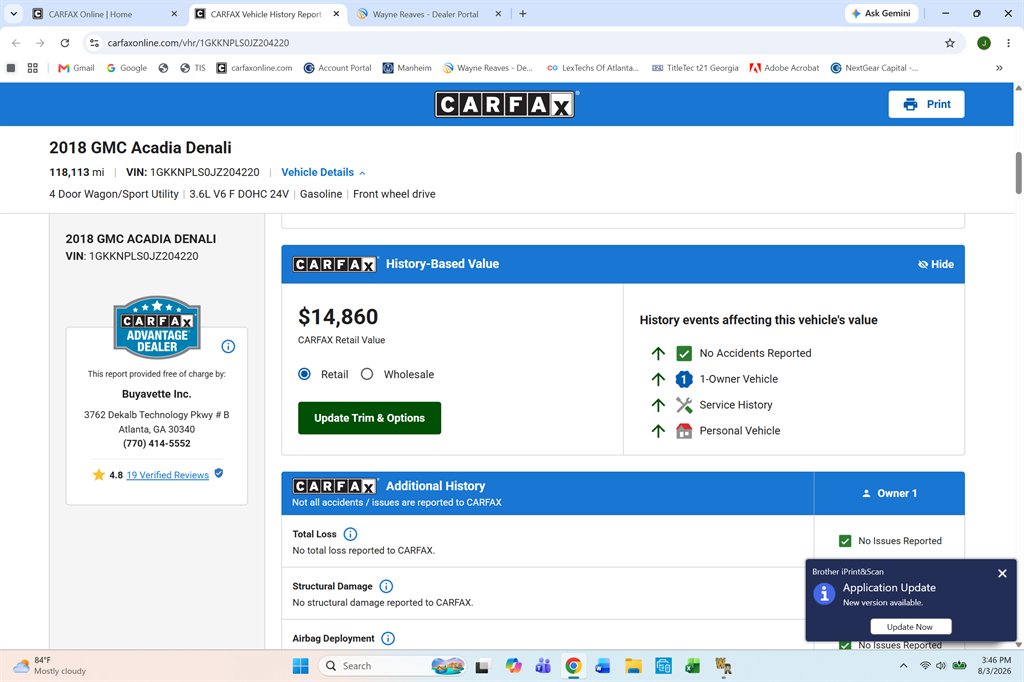Click the Print button
Screen dimensions: 1024x682
[x=926, y=105]
